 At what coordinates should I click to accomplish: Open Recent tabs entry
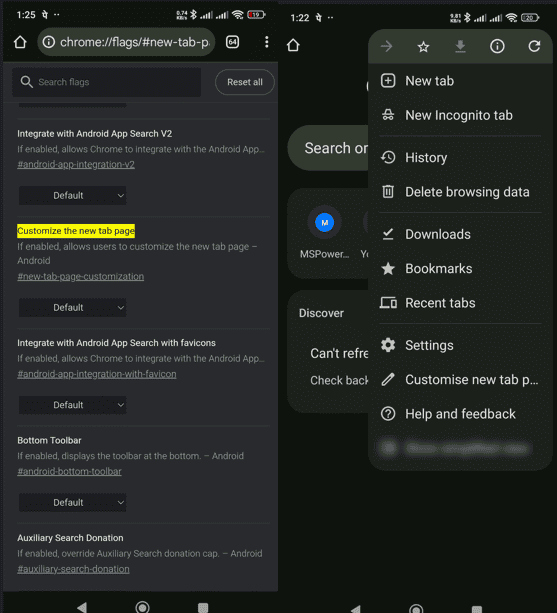coord(460,303)
